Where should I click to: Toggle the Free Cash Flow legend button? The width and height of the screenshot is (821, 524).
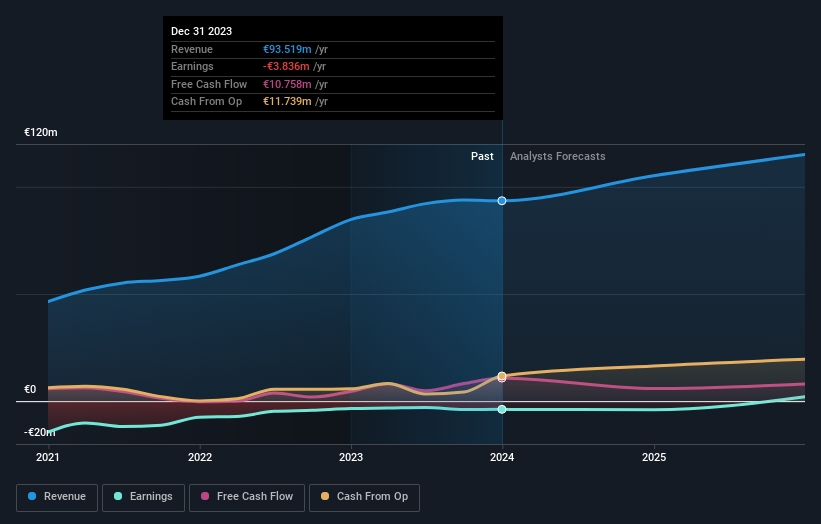247,497
